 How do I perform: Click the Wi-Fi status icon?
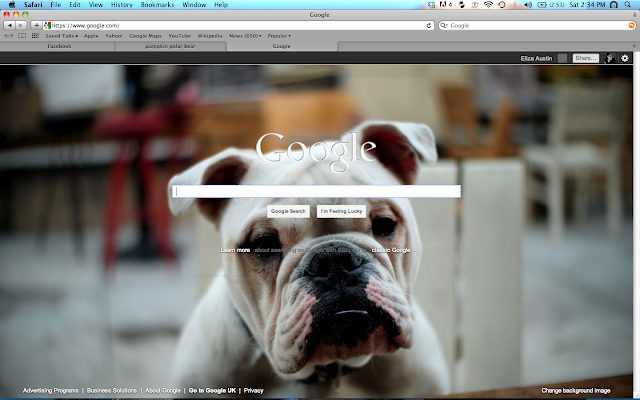(488, 5)
